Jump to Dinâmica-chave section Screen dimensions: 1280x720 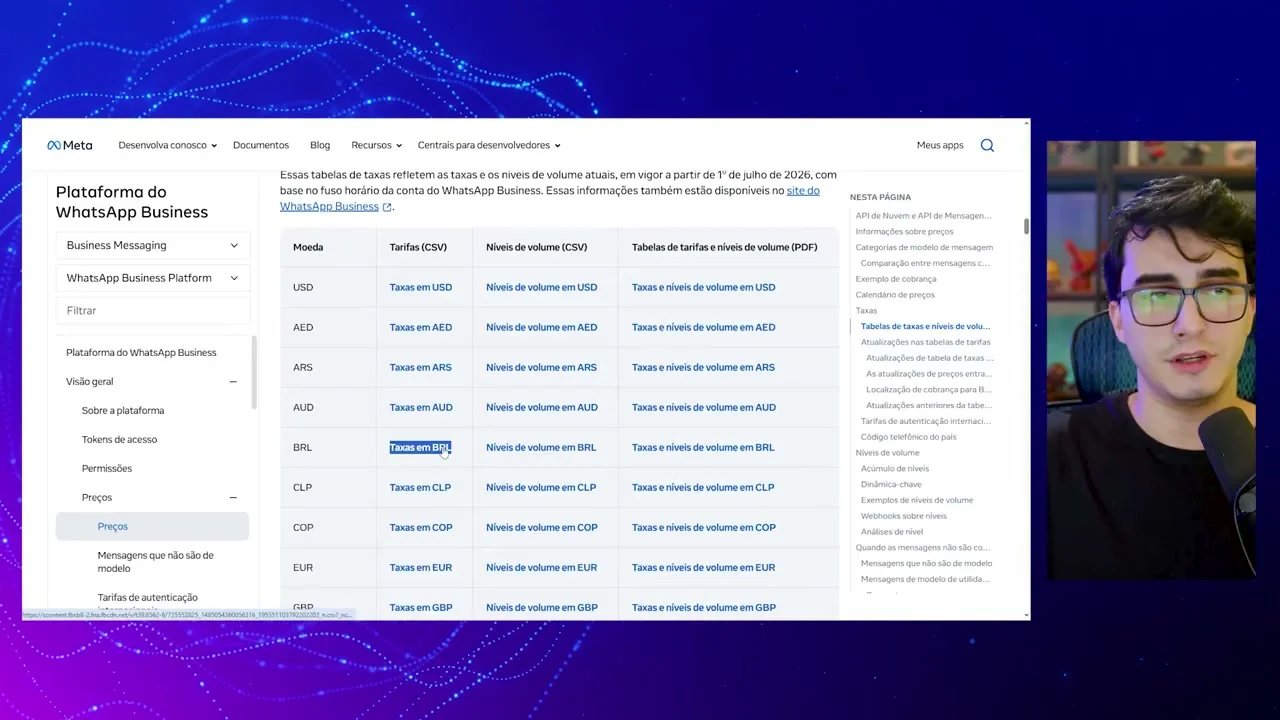click(x=891, y=484)
